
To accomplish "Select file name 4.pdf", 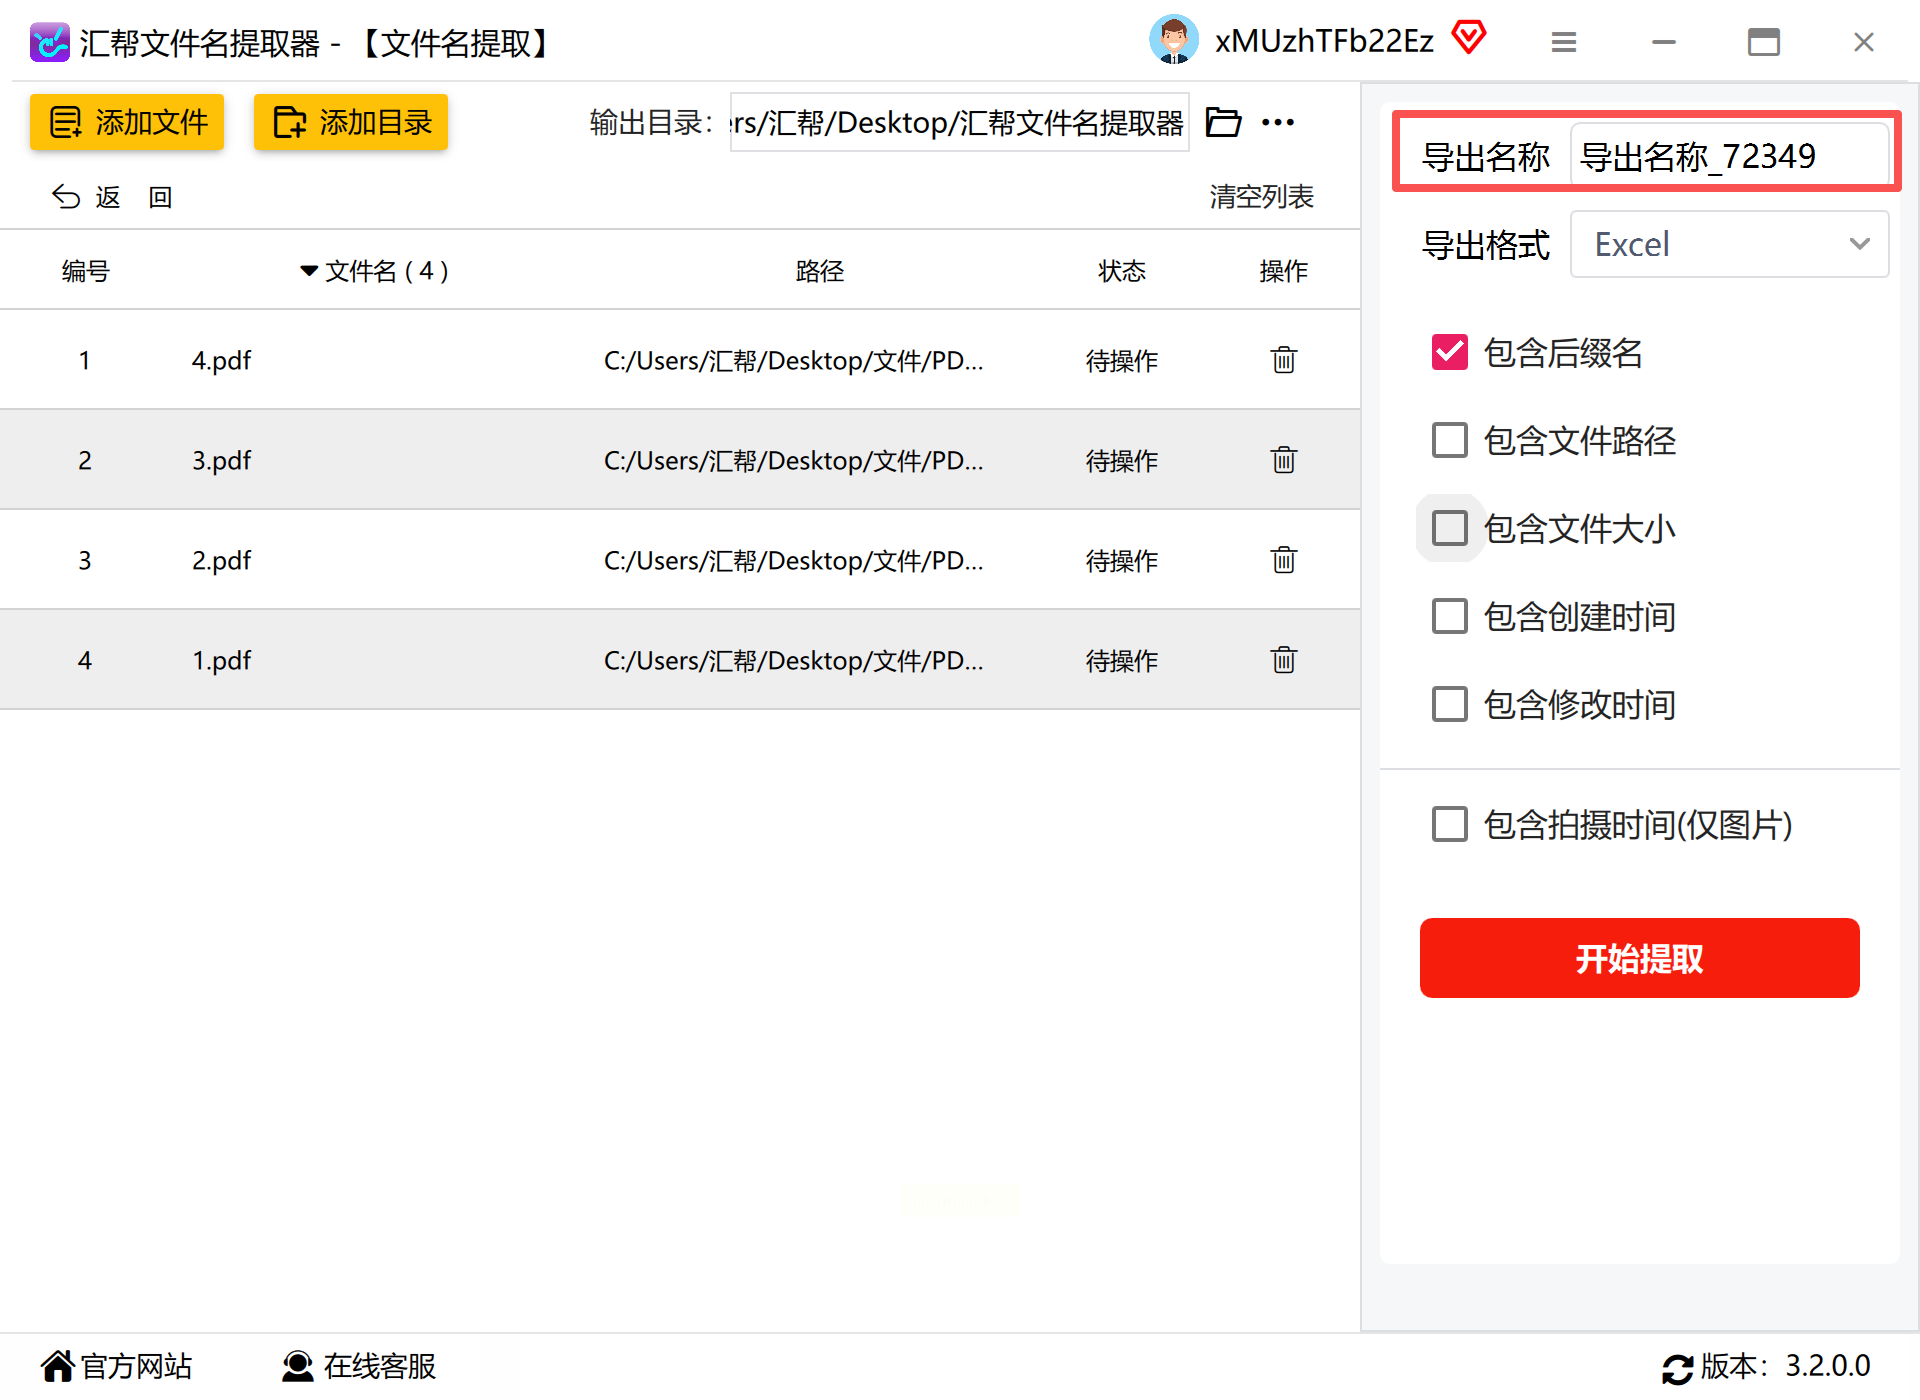I will 221,360.
